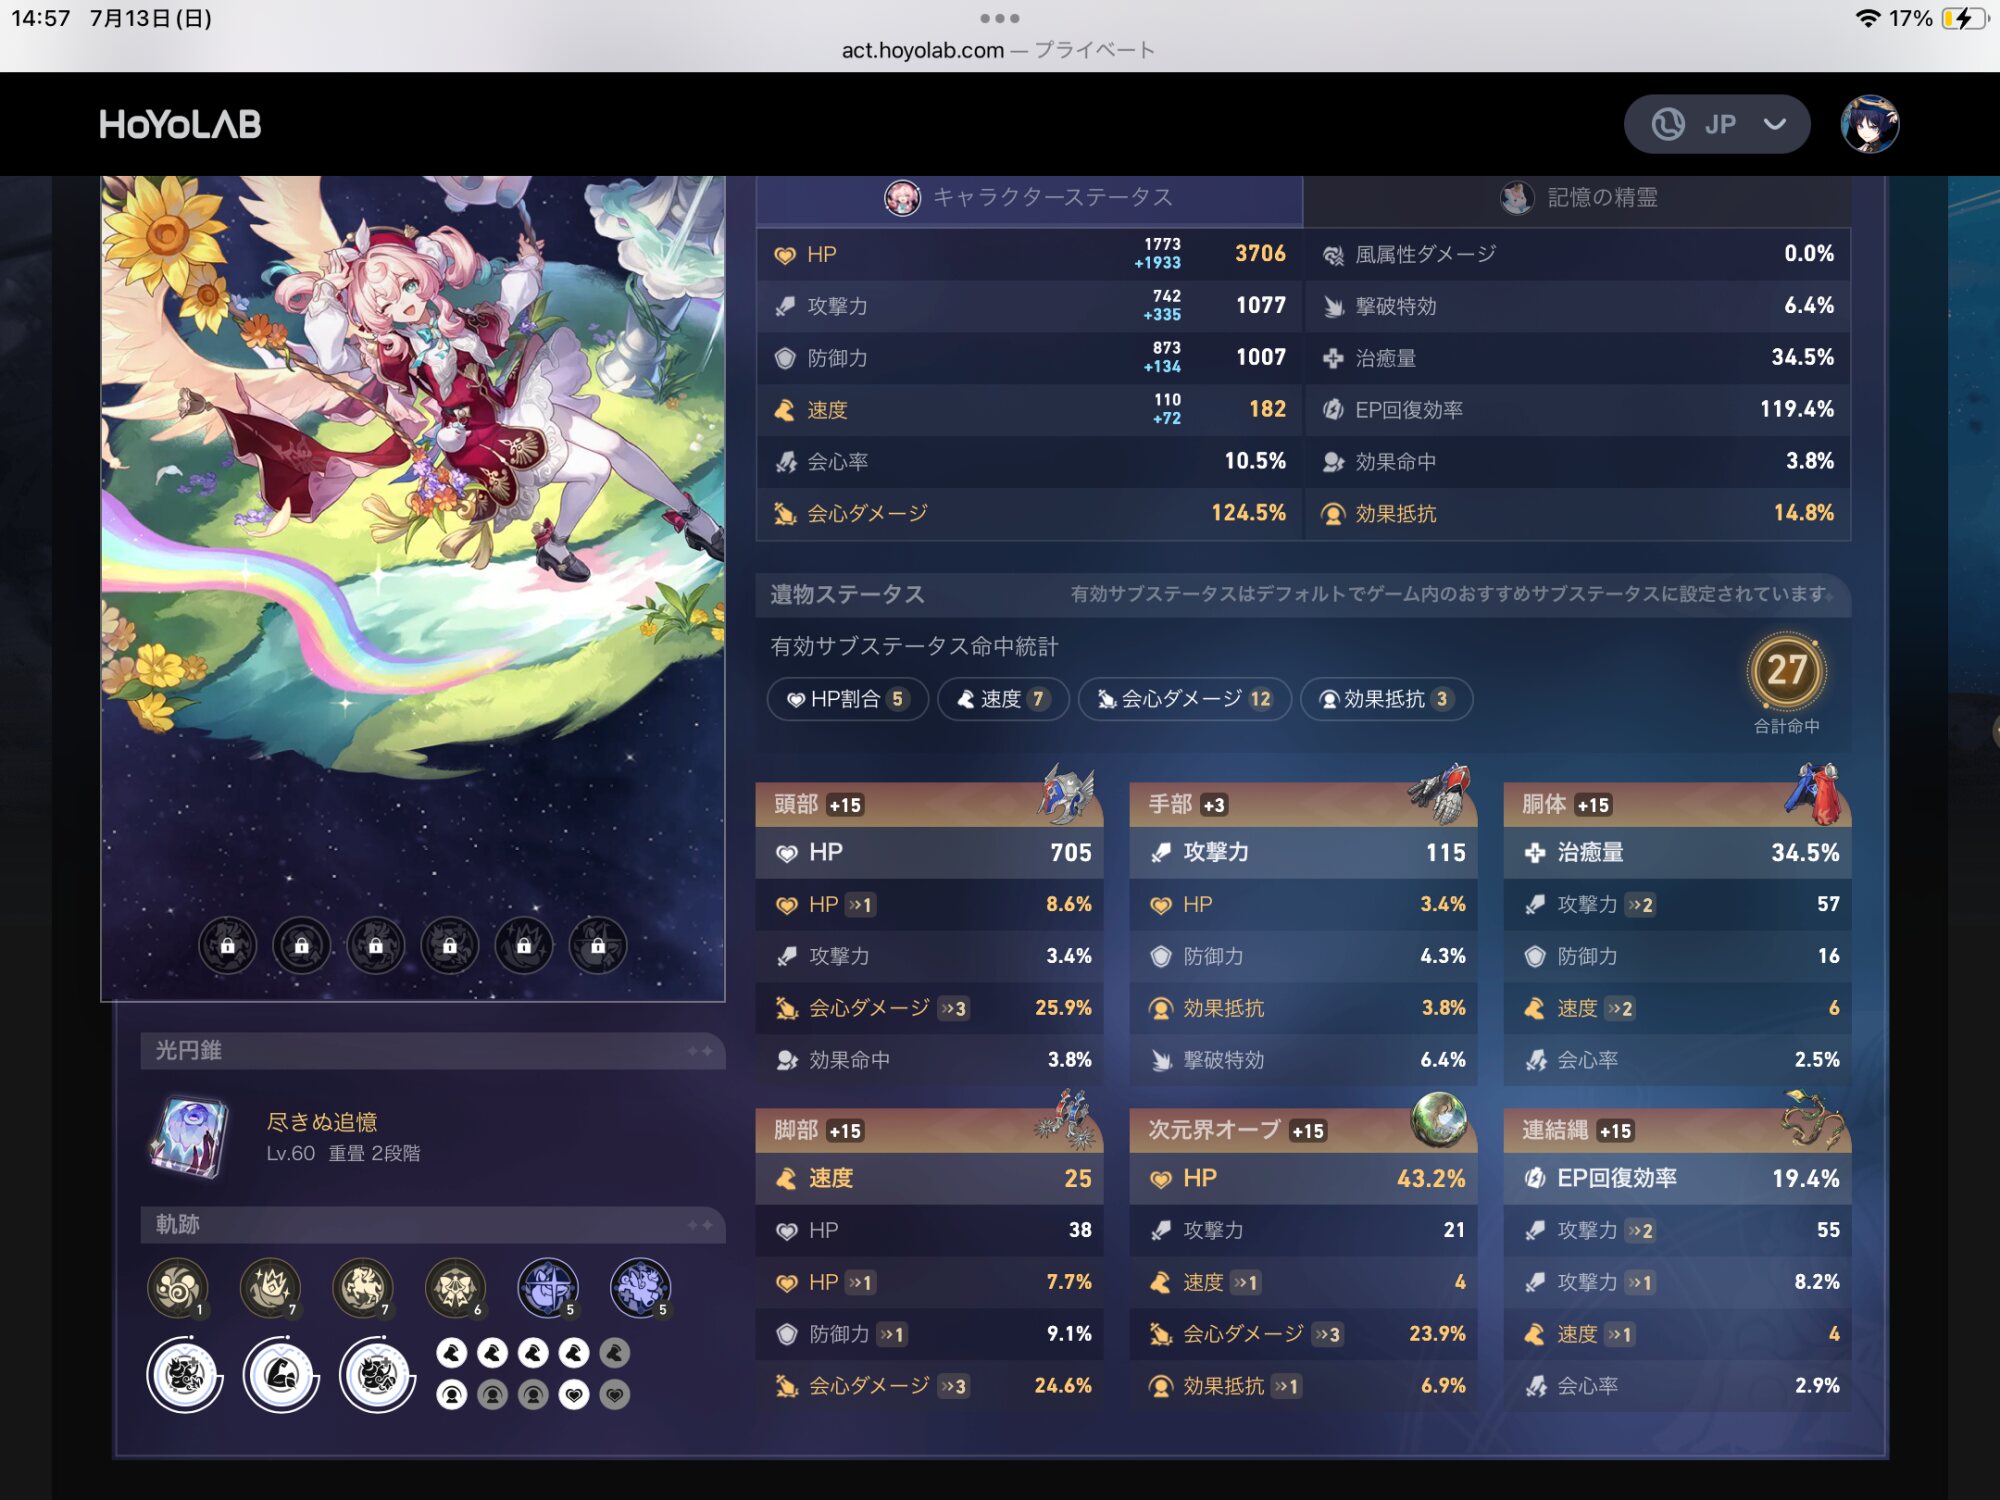Open the 次元界オーブ planar sphere icon

click(x=1439, y=1120)
